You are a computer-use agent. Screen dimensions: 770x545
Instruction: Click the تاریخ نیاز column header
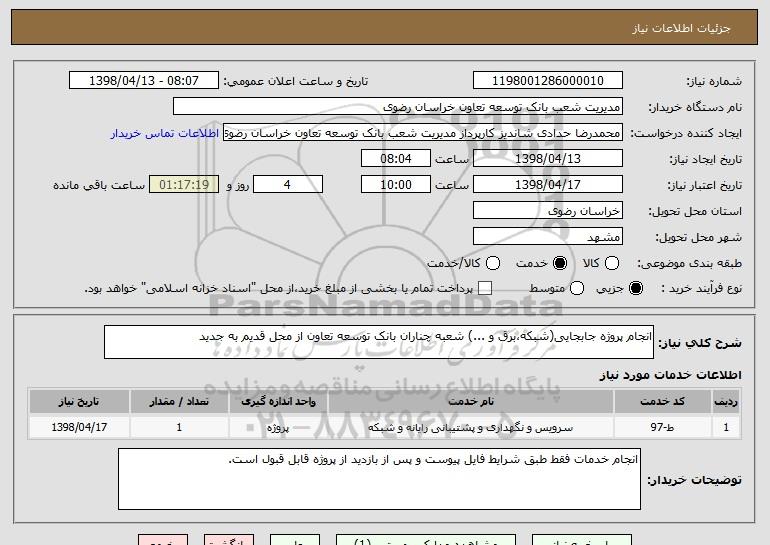click(x=79, y=402)
